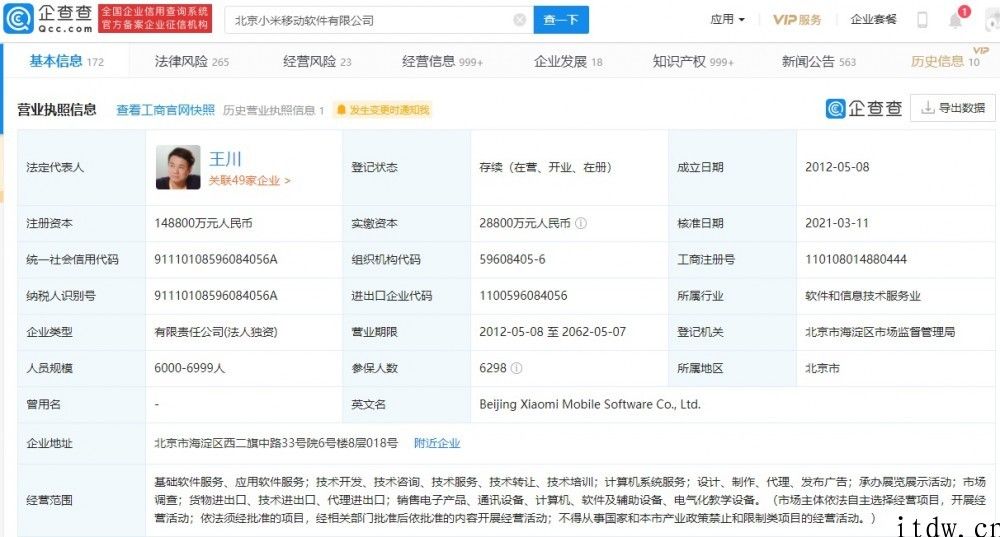The image size is (1000, 537).
Task: Click info icon next to 28800万元人民币
Action: point(581,223)
